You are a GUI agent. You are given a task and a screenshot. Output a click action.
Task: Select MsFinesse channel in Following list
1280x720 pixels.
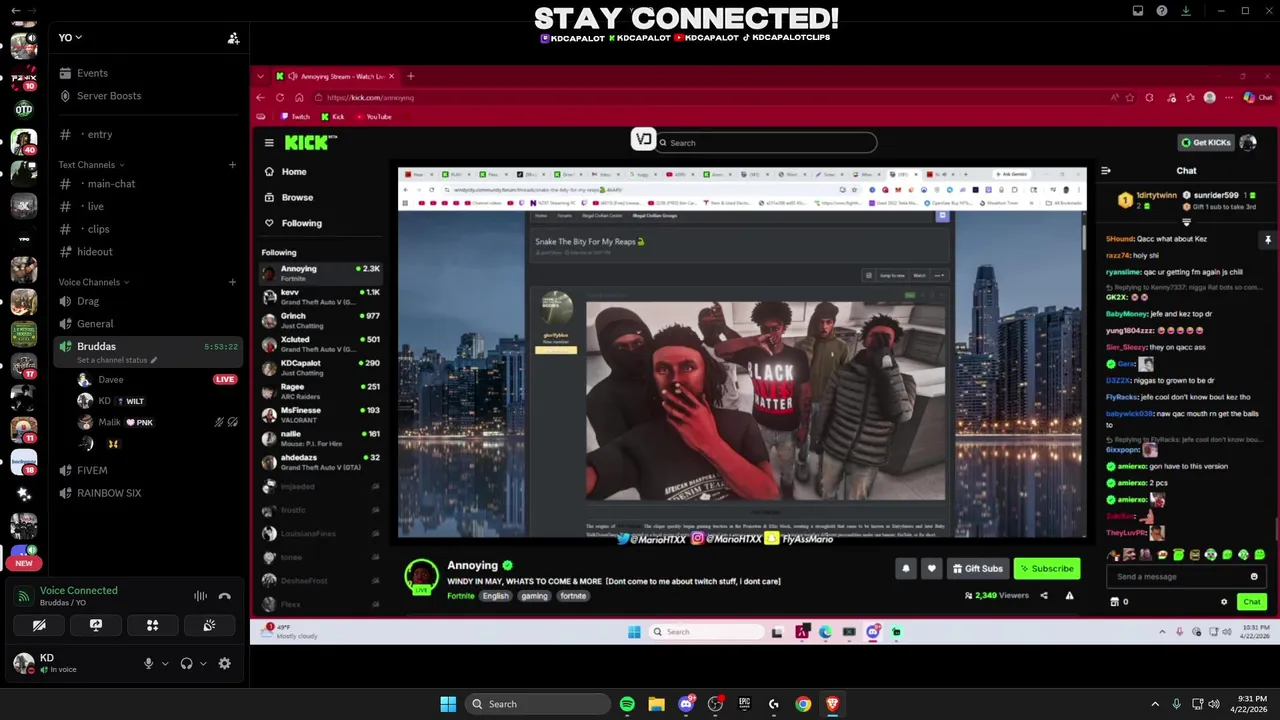click(x=320, y=414)
